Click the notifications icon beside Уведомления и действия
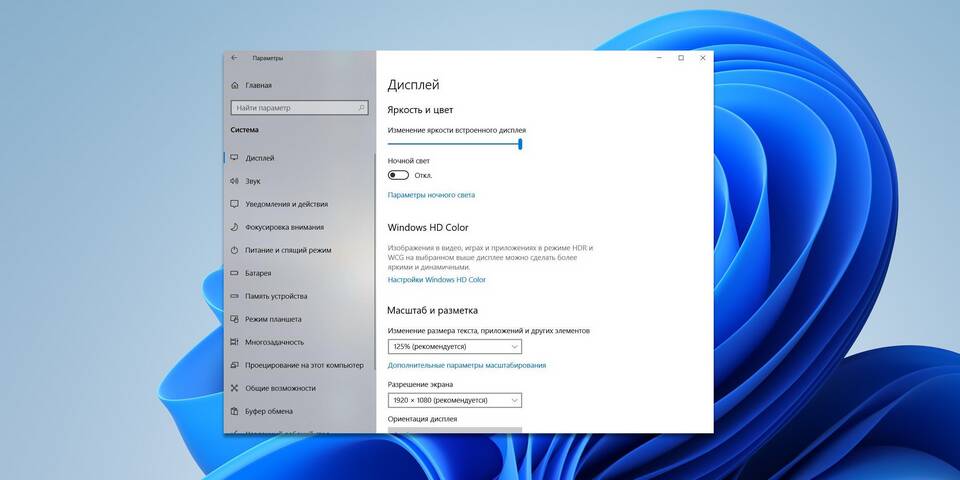This screenshot has height=480, width=960. [x=235, y=204]
